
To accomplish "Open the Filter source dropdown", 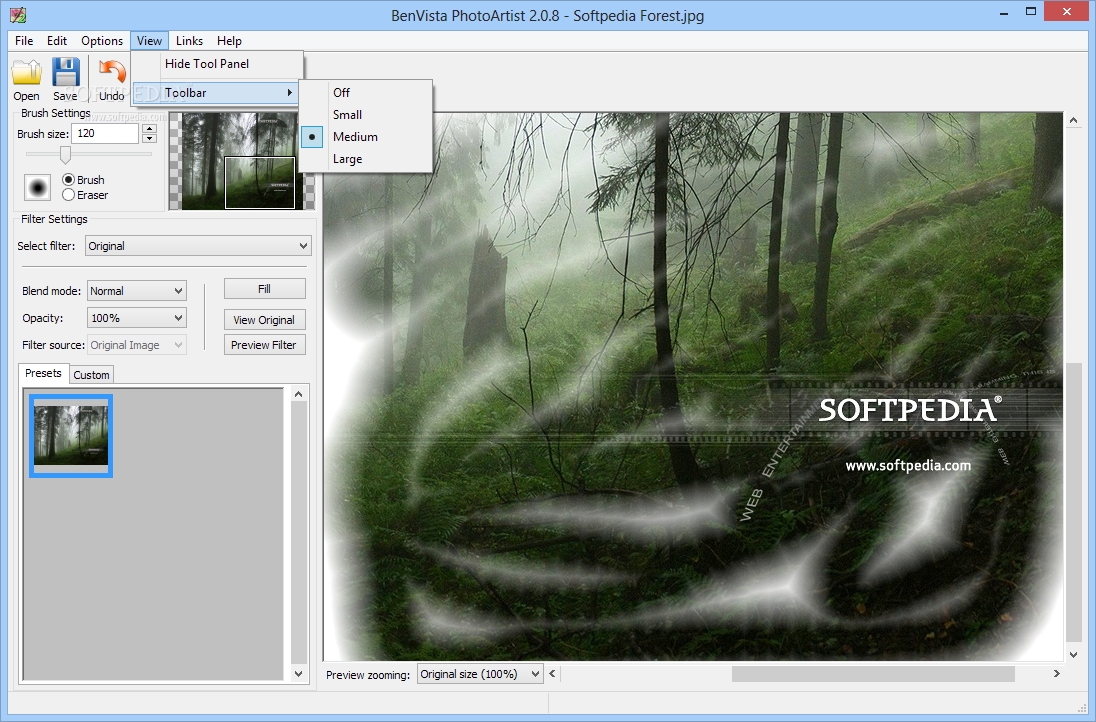I will (137, 345).
